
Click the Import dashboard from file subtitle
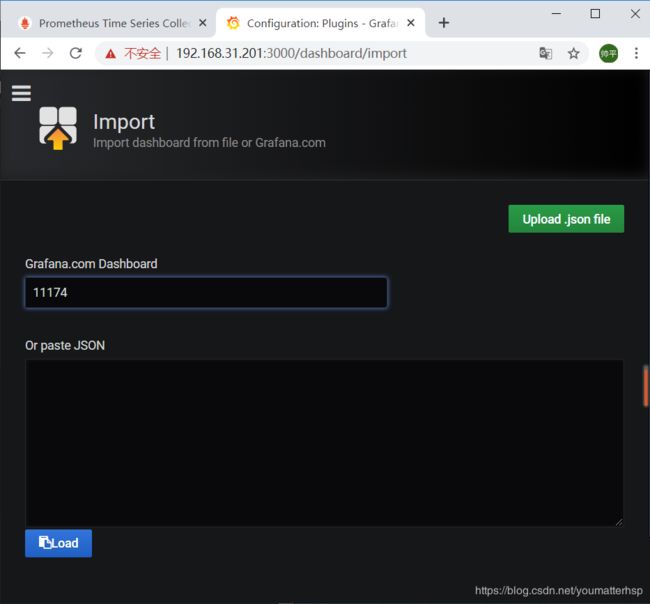[x=209, y=143]
